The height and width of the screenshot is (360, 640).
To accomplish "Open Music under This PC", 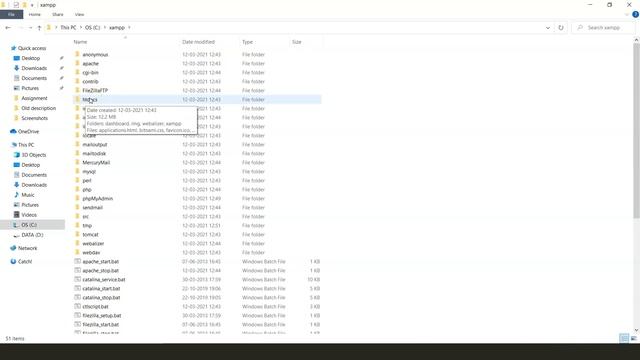I will pyautogui.click(x=28, y=195).
